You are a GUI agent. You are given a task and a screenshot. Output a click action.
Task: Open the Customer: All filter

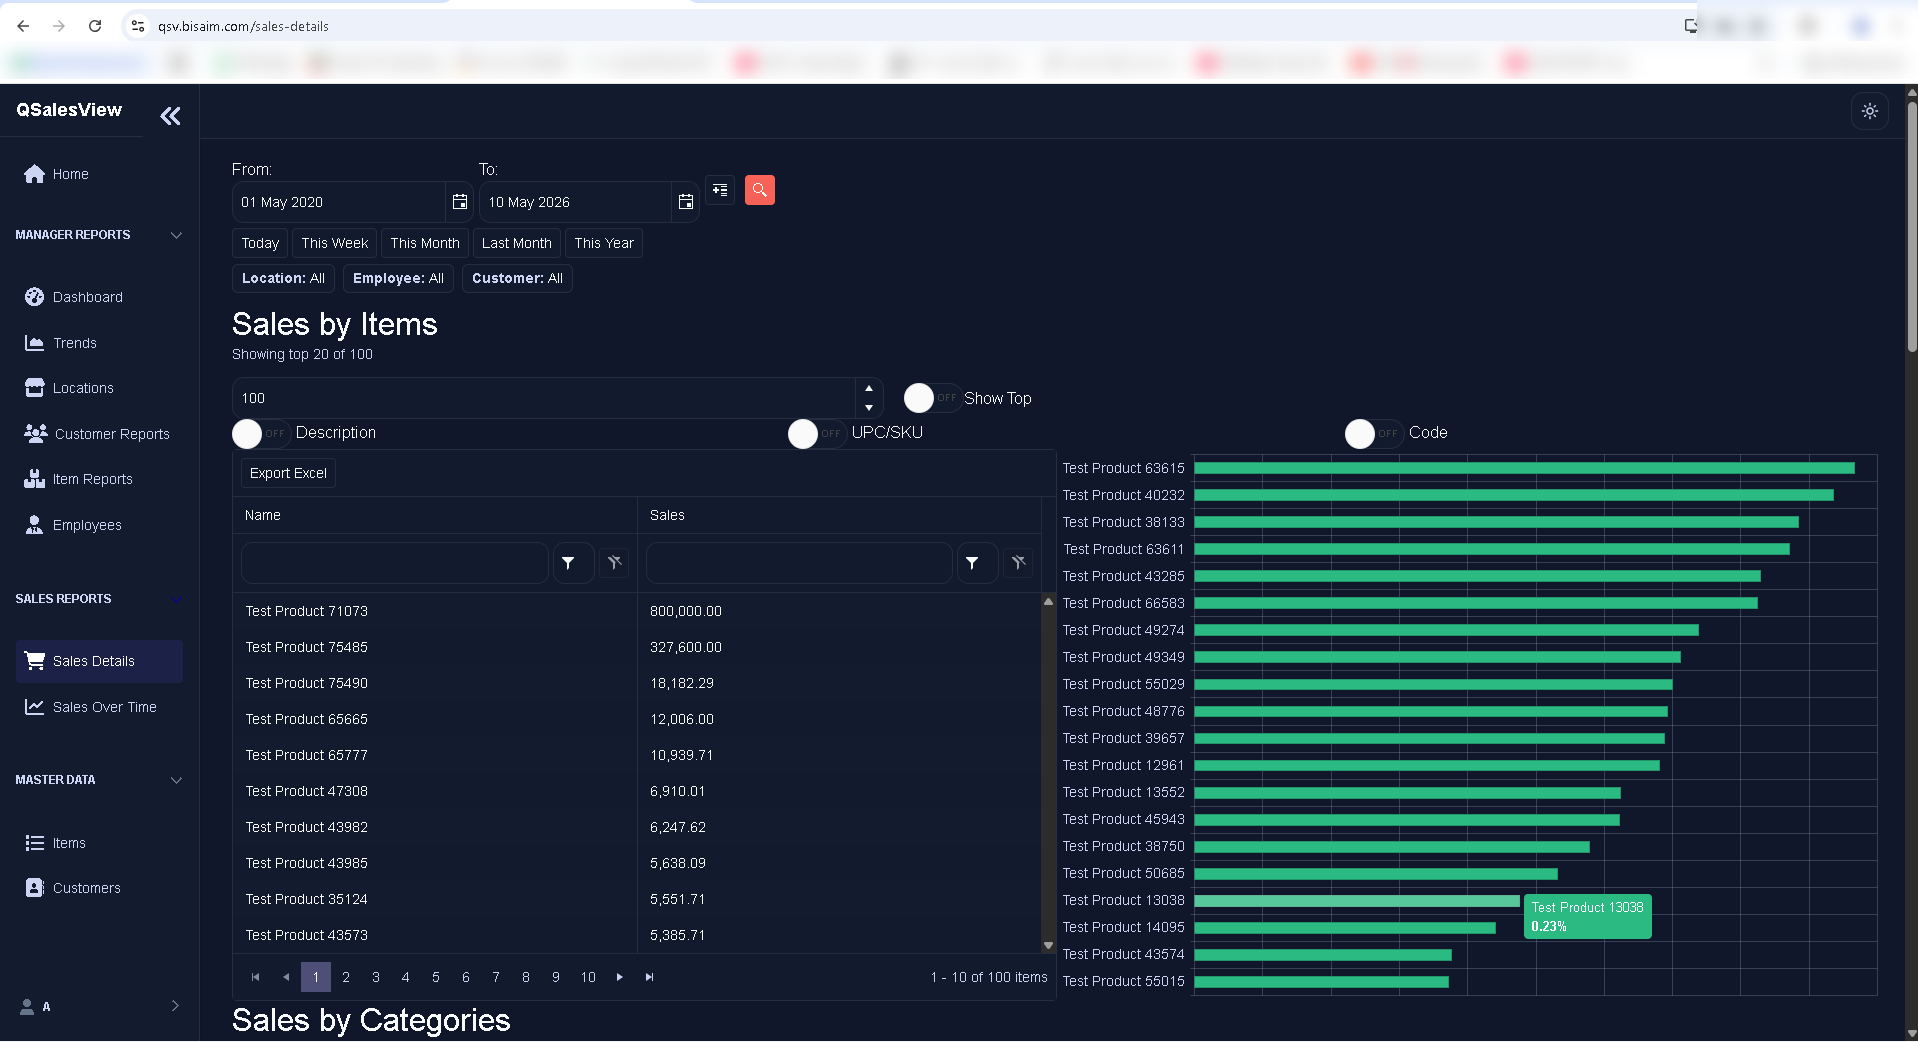point(517,278)
